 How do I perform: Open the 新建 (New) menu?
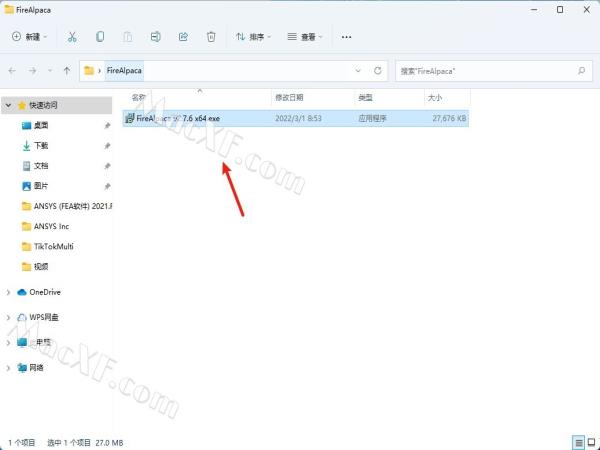click(x=29, y=37)
